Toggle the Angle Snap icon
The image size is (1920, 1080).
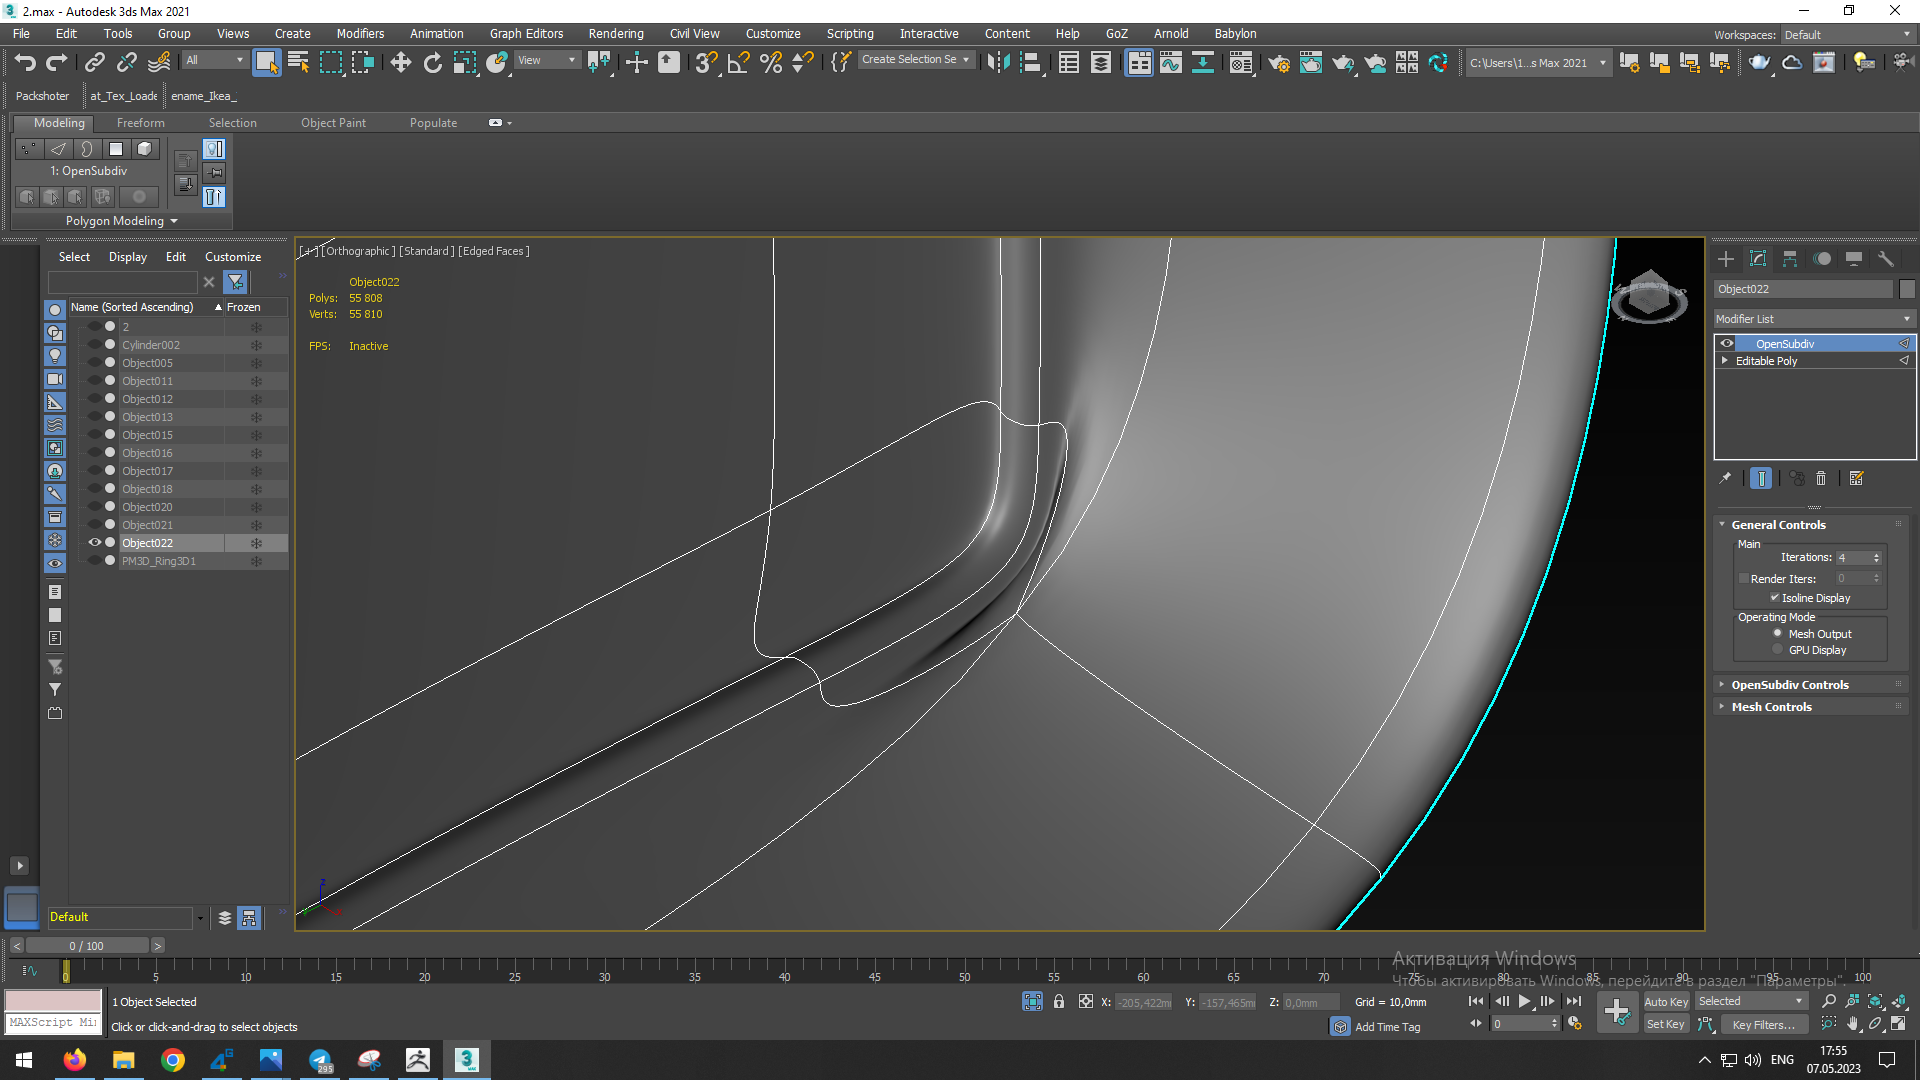pos(738,63)
